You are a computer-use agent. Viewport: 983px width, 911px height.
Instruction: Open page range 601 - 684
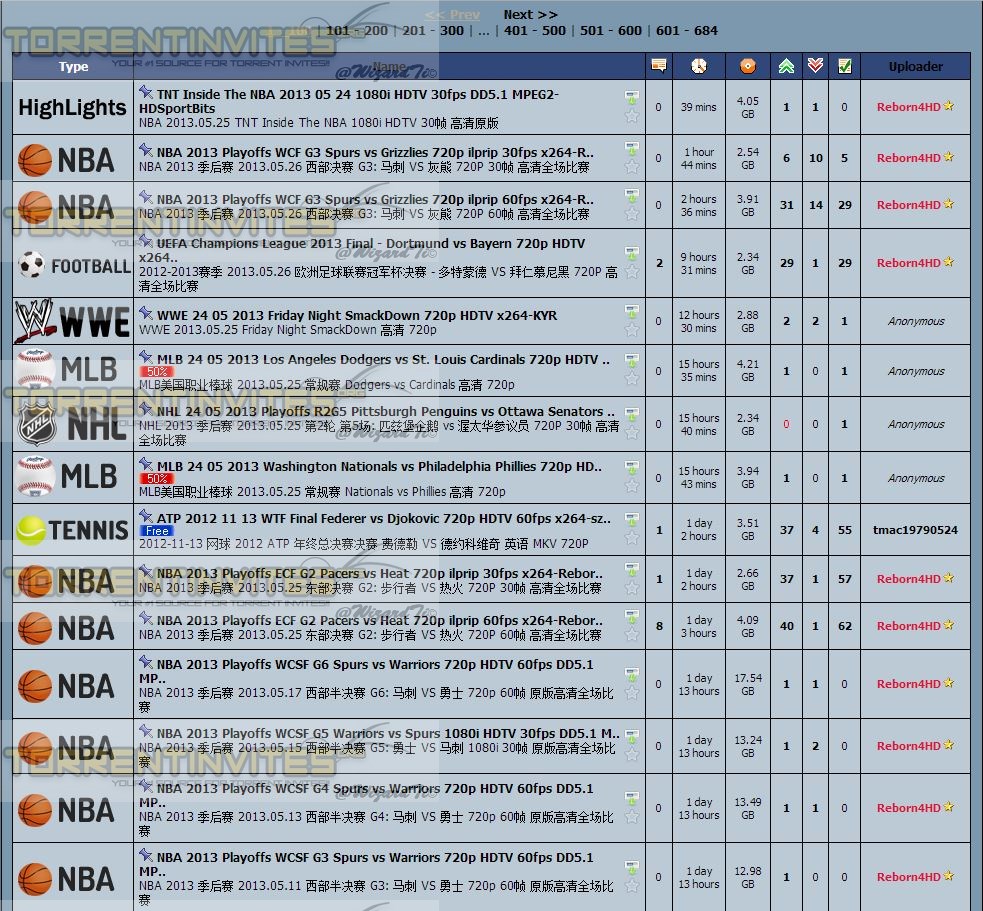click(x=687, y=30)
